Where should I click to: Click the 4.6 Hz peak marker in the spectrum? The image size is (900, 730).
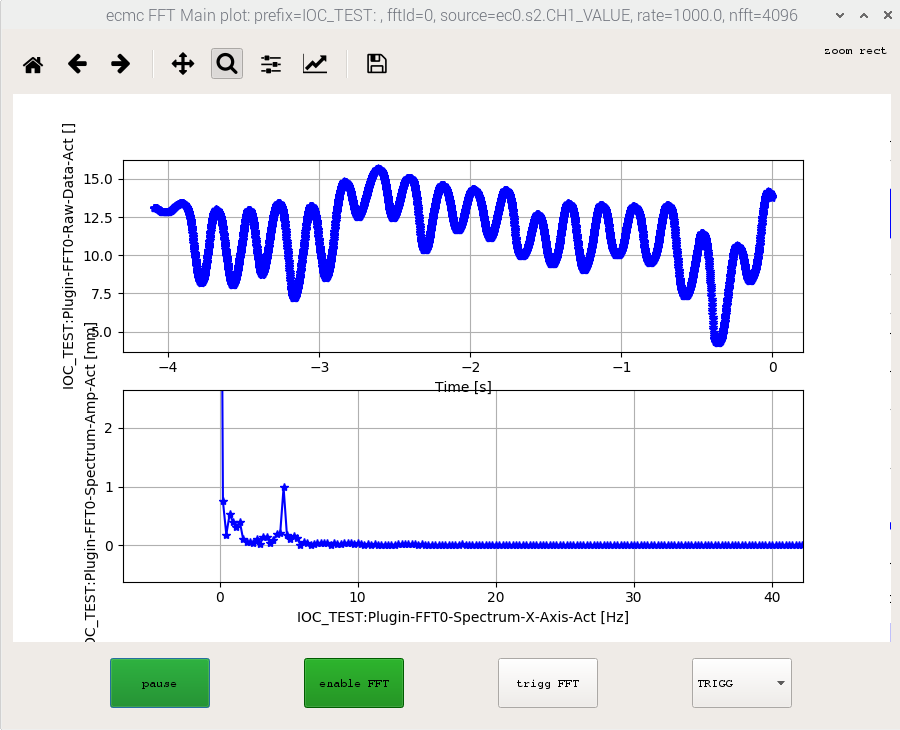coord(284,488)
